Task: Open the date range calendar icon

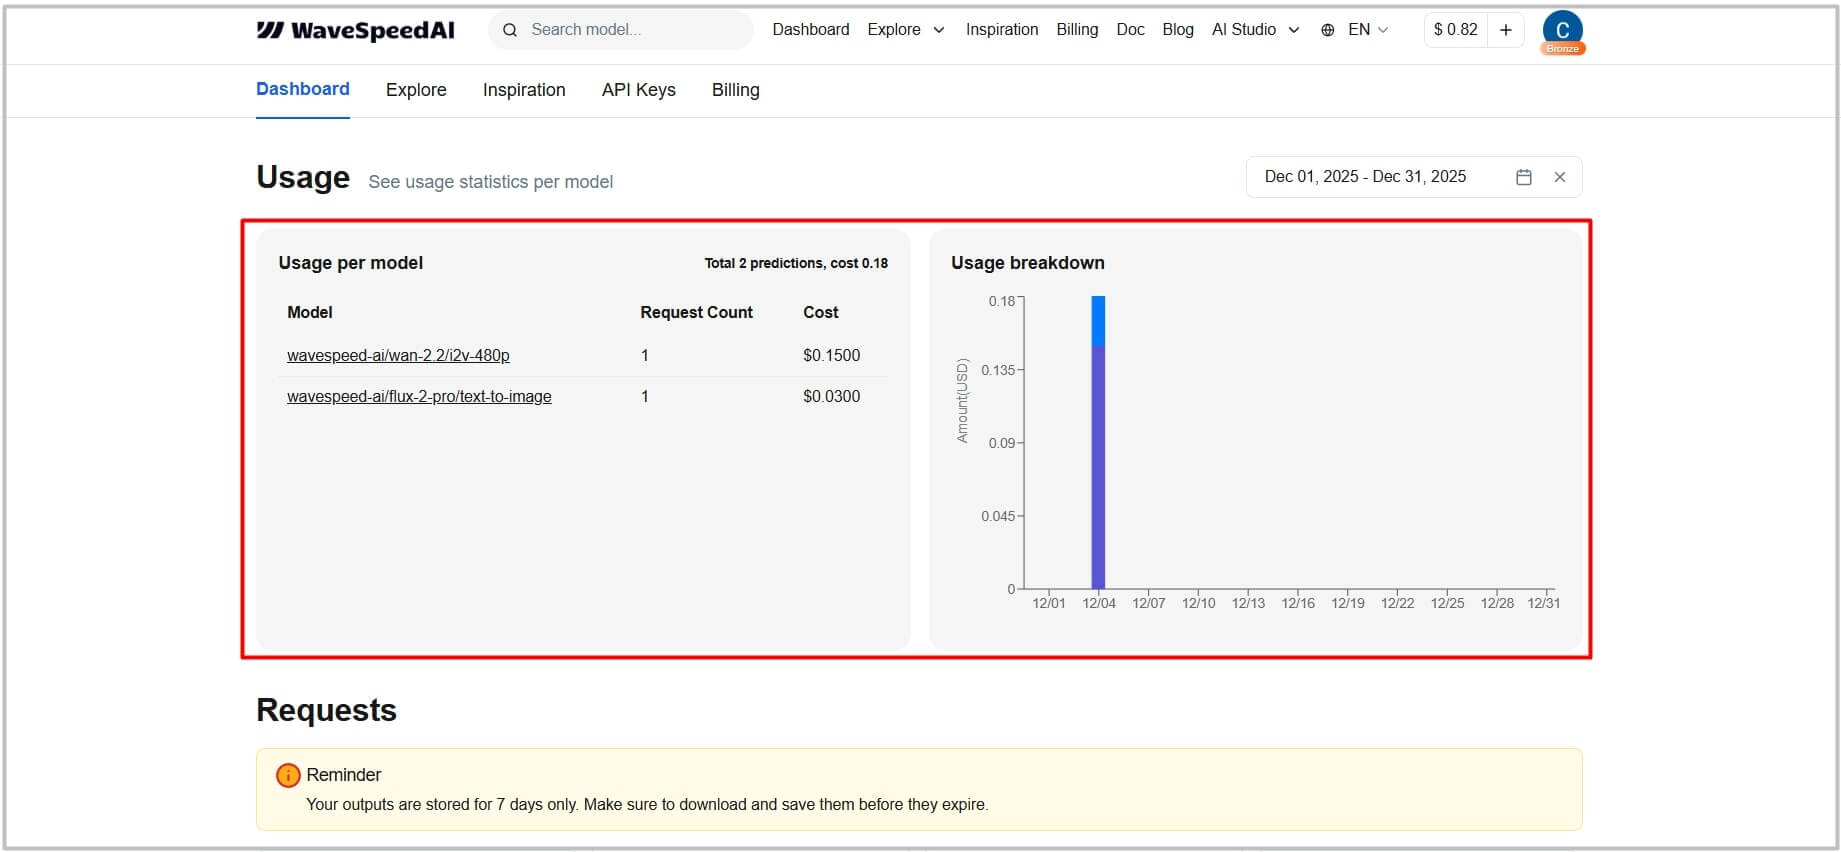Action: pos(1524,177)
